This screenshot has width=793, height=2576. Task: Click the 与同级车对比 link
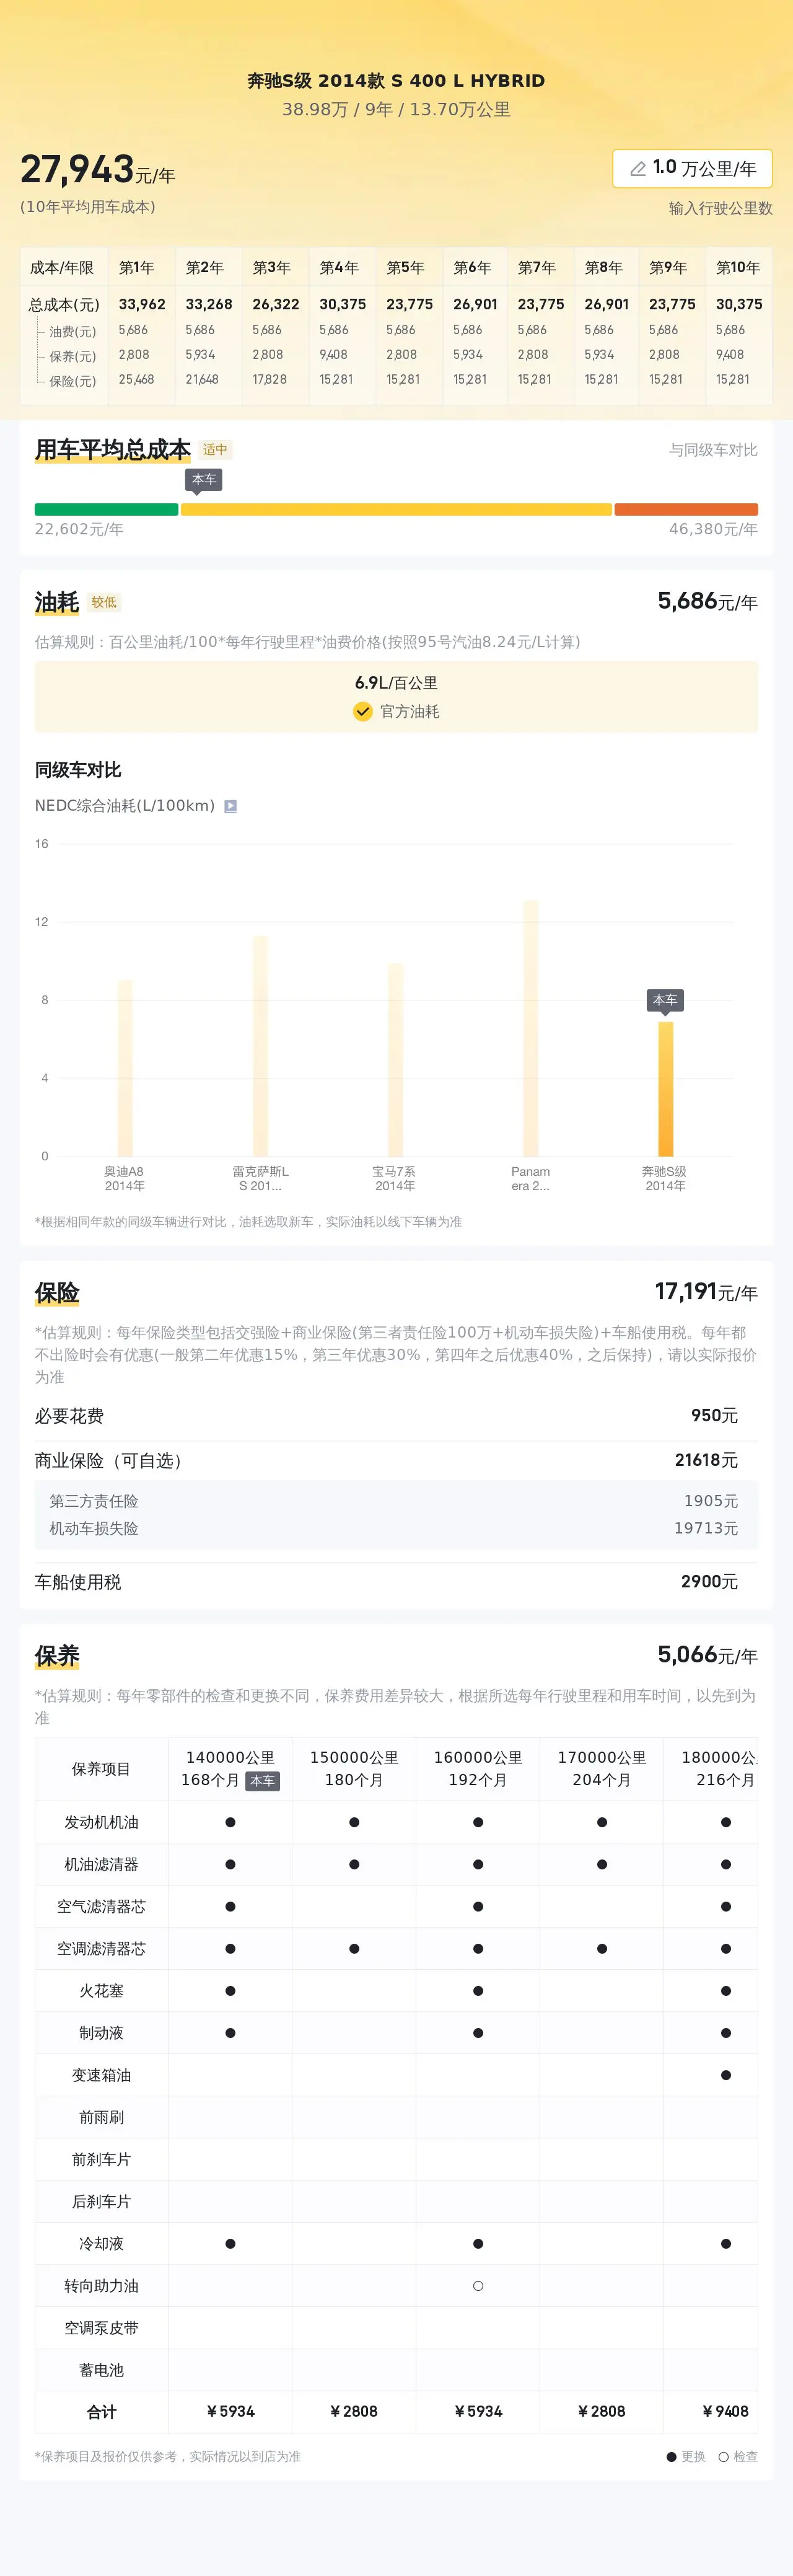click(713, 450)
